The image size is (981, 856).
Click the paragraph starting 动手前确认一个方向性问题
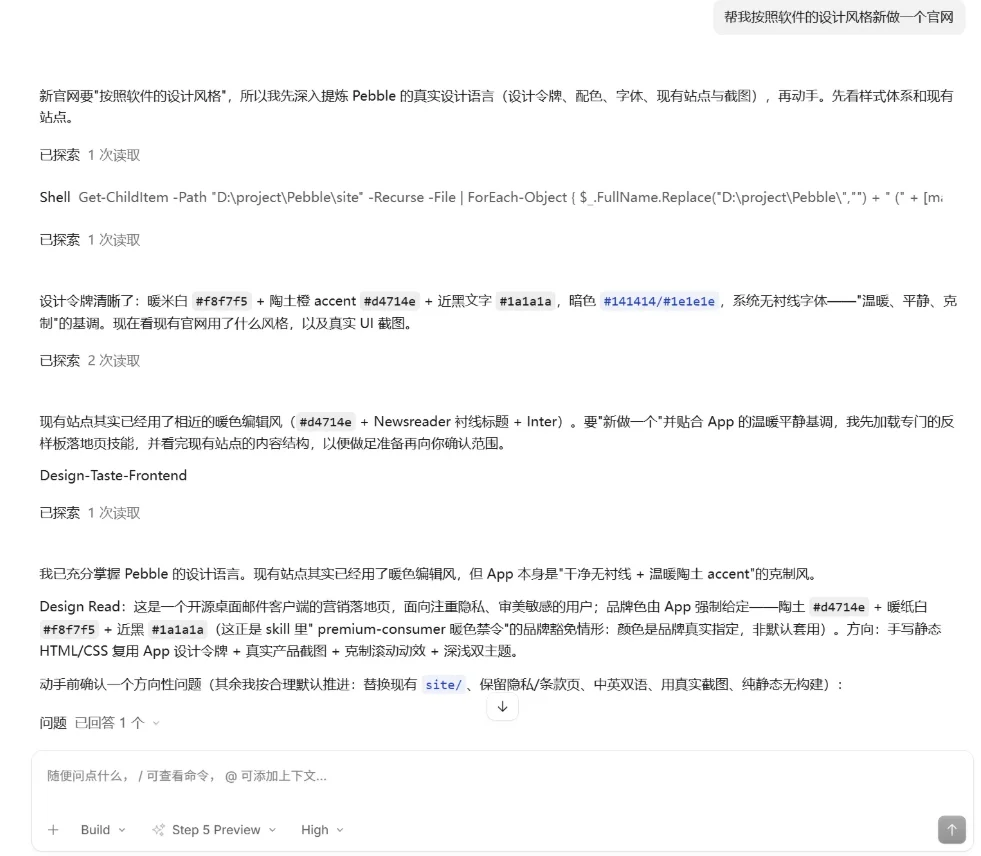click(441, 685)
